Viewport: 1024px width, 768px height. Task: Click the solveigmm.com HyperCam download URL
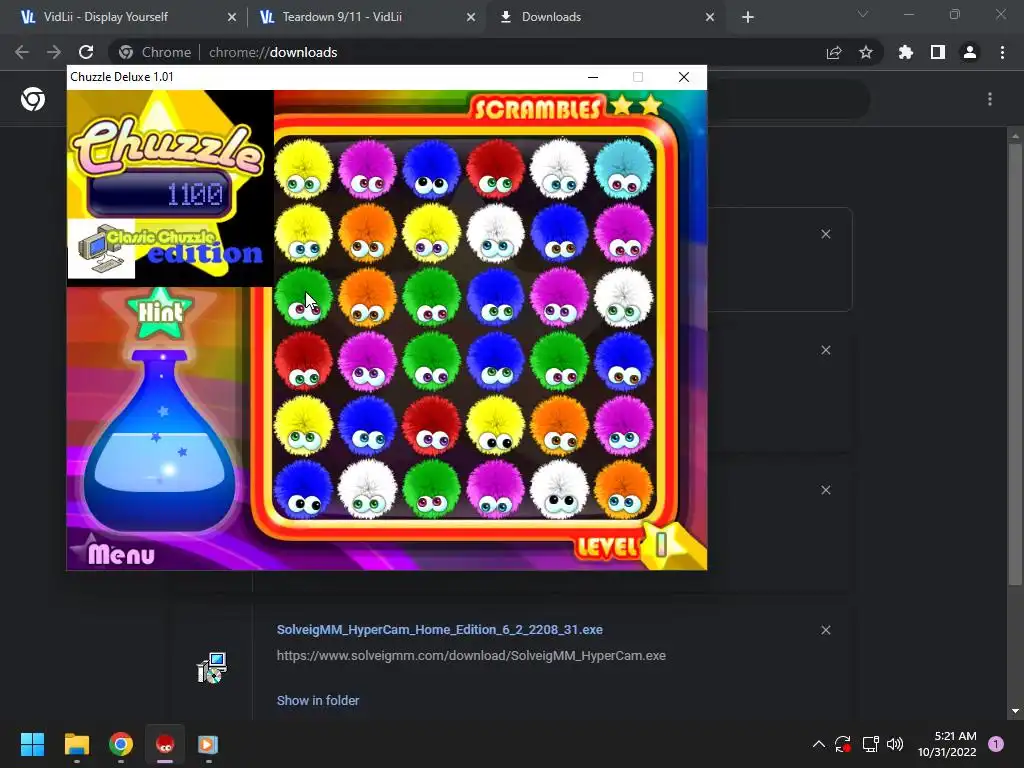coord(471,656)
